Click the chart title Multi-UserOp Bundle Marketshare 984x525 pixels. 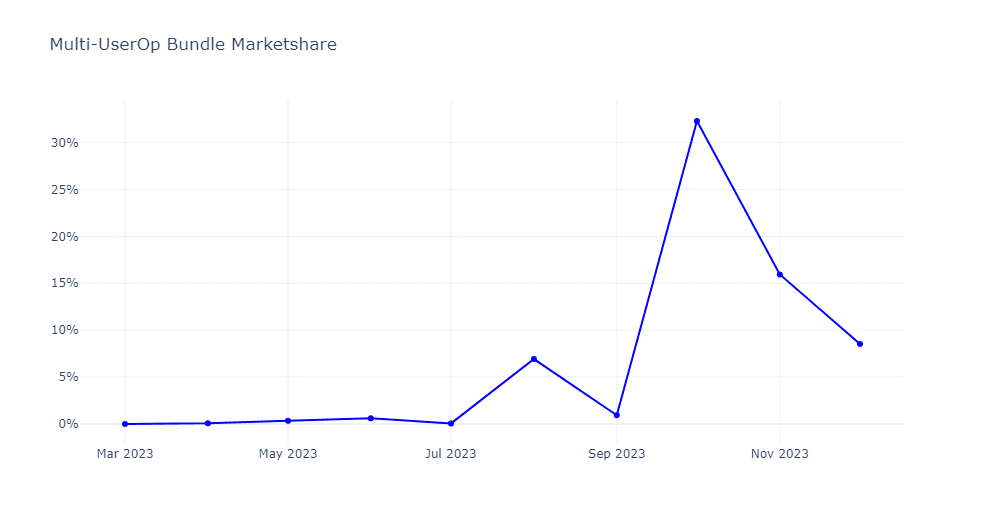[x=193, y=45]
